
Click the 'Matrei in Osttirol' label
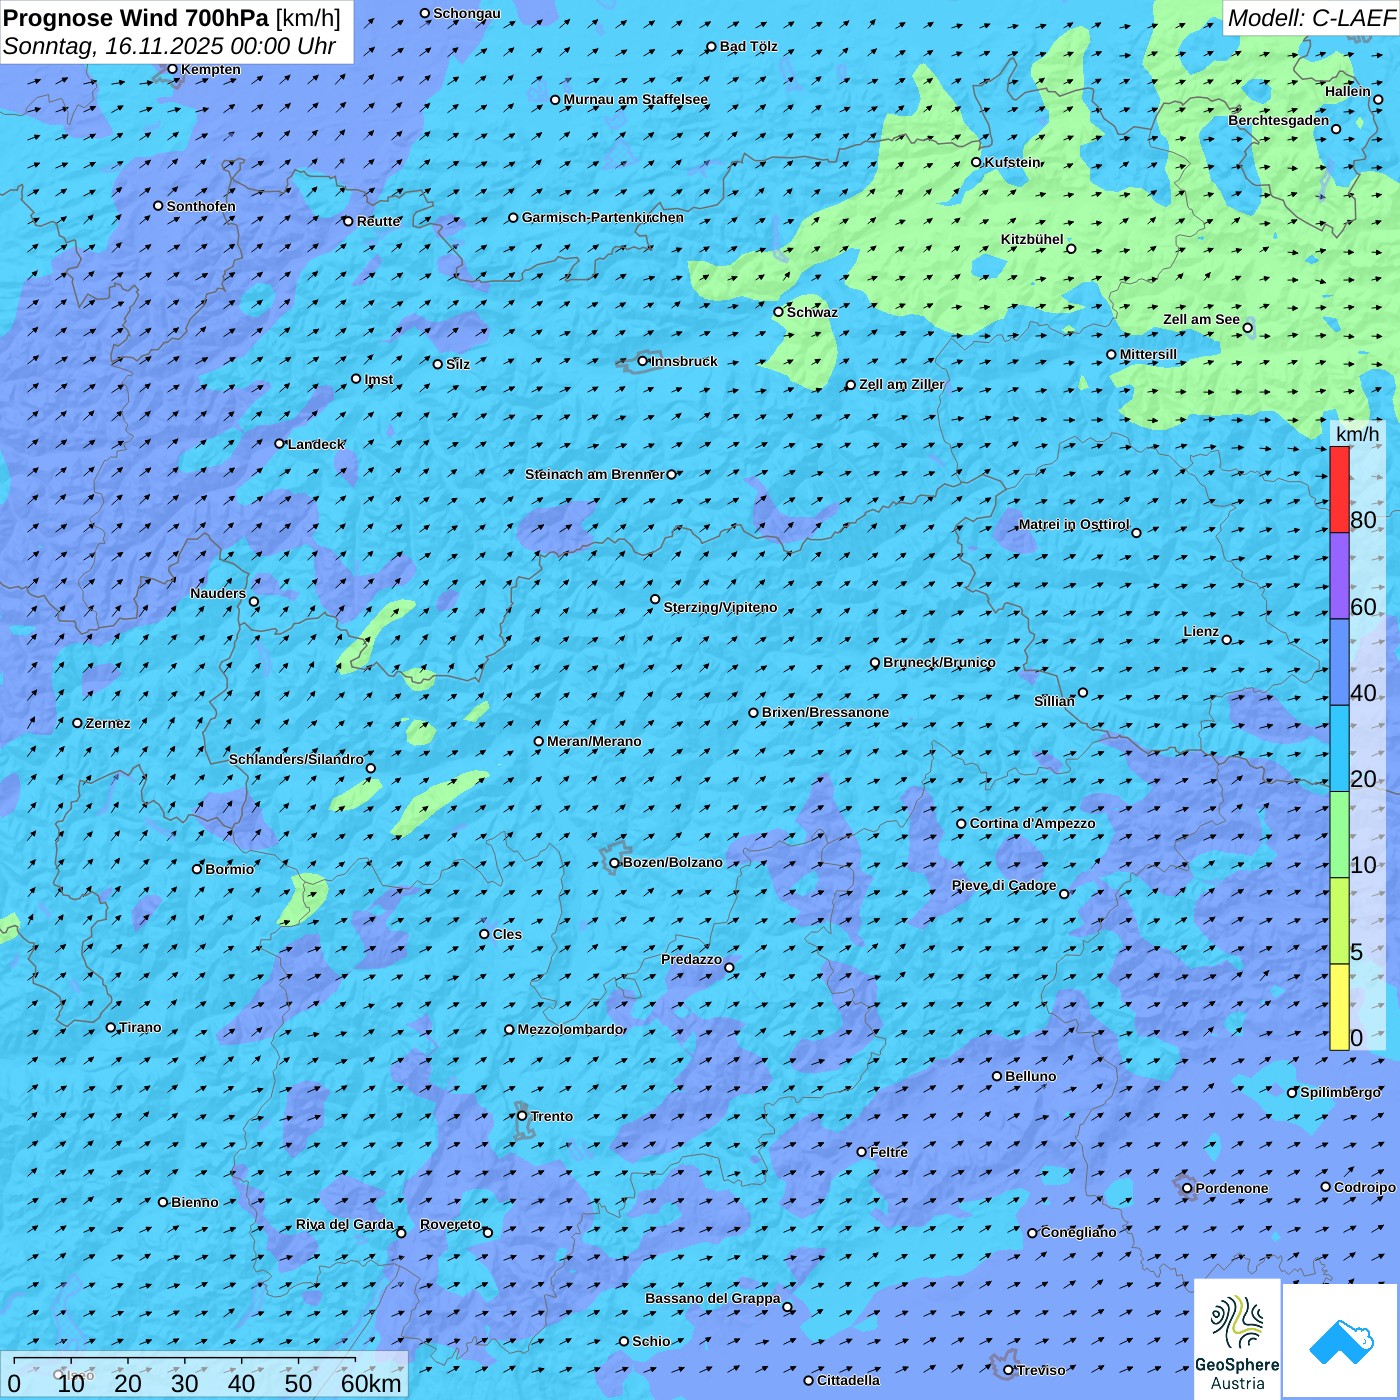click(1074, 524)
